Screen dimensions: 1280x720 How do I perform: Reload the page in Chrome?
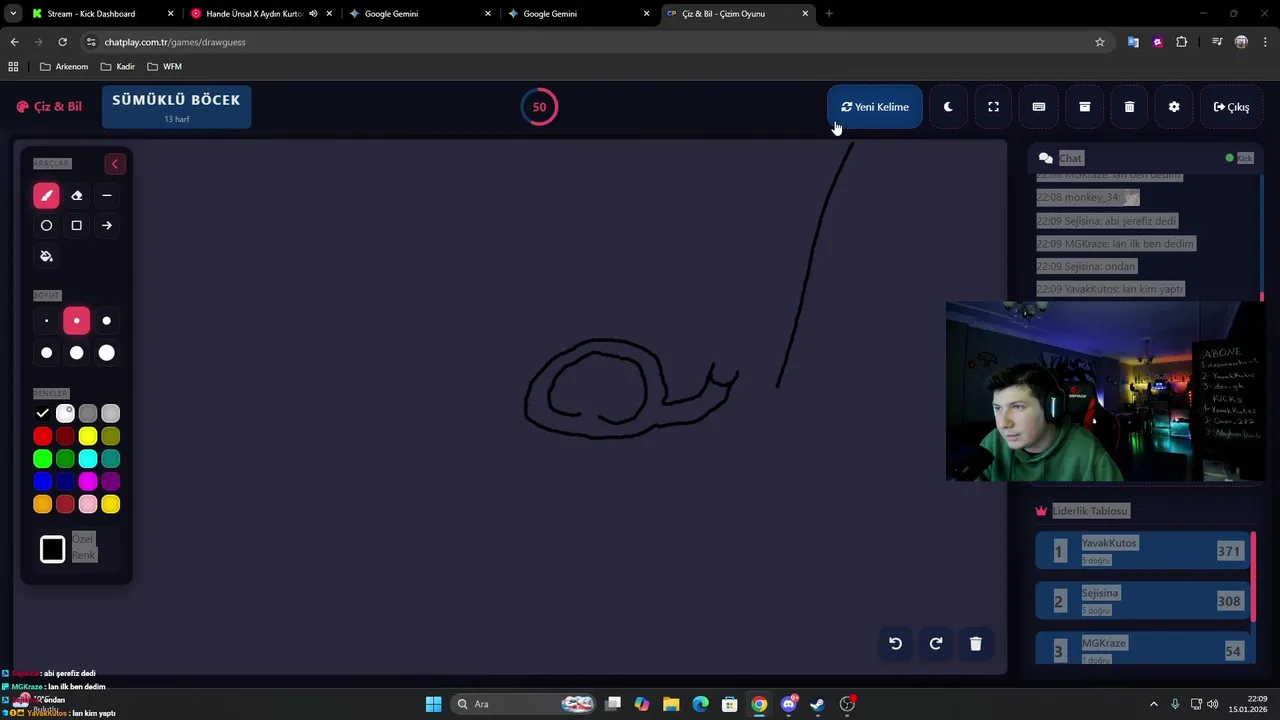62,42
